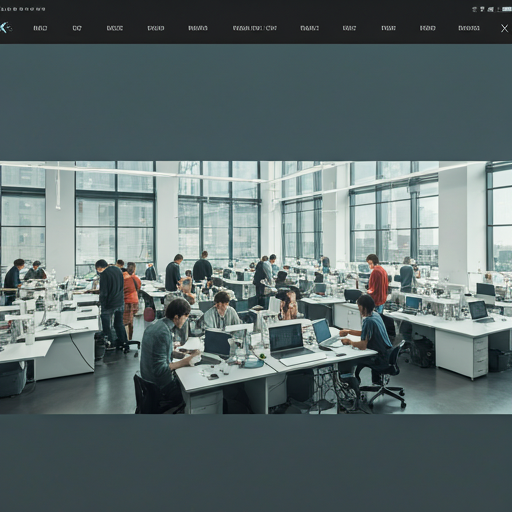Click the first status icon in top-right tray

pyautogui.click(x=475, y=9)
